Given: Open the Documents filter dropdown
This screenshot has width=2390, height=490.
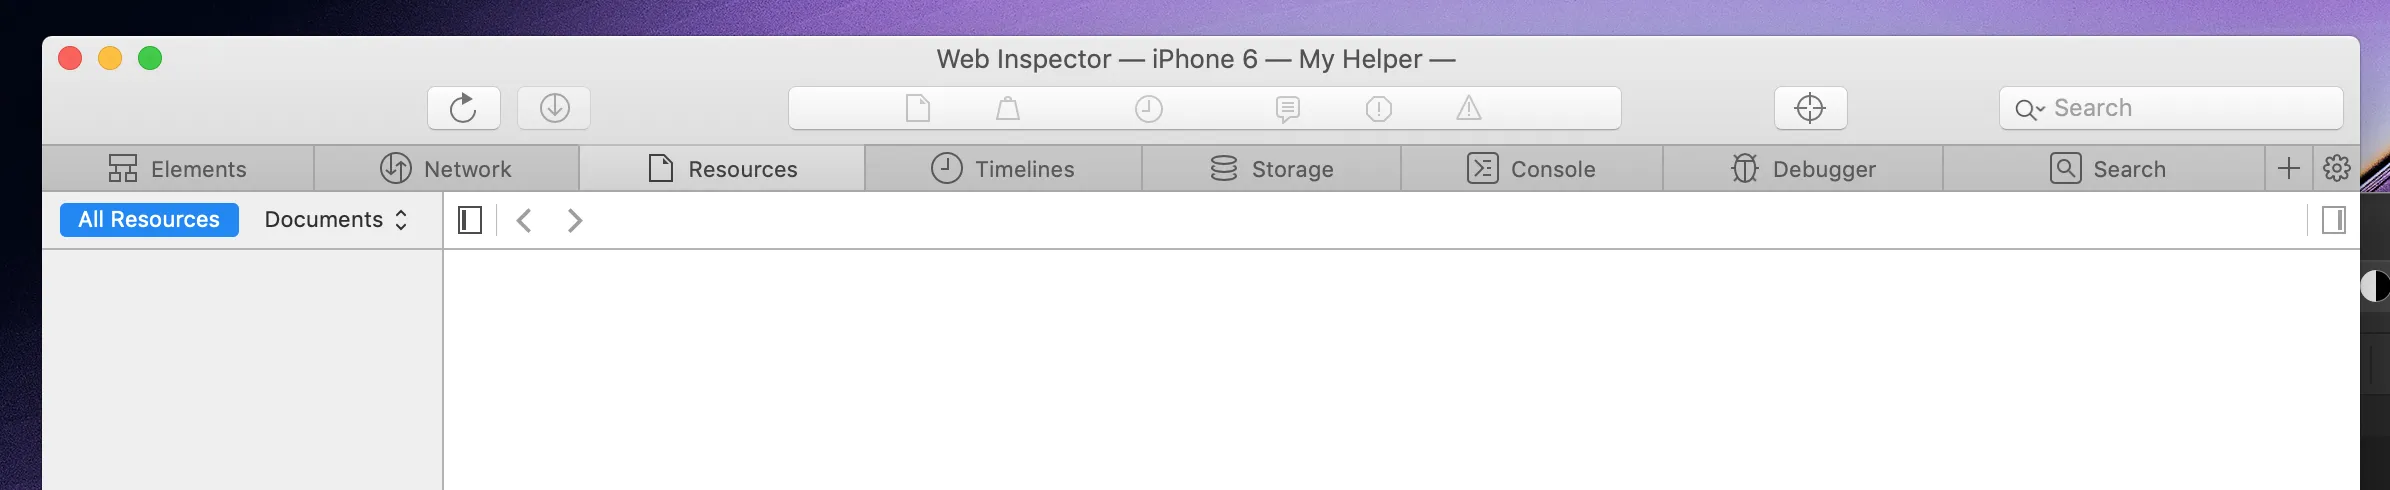Looking at the screenshot, I should (x=335, y=220).
